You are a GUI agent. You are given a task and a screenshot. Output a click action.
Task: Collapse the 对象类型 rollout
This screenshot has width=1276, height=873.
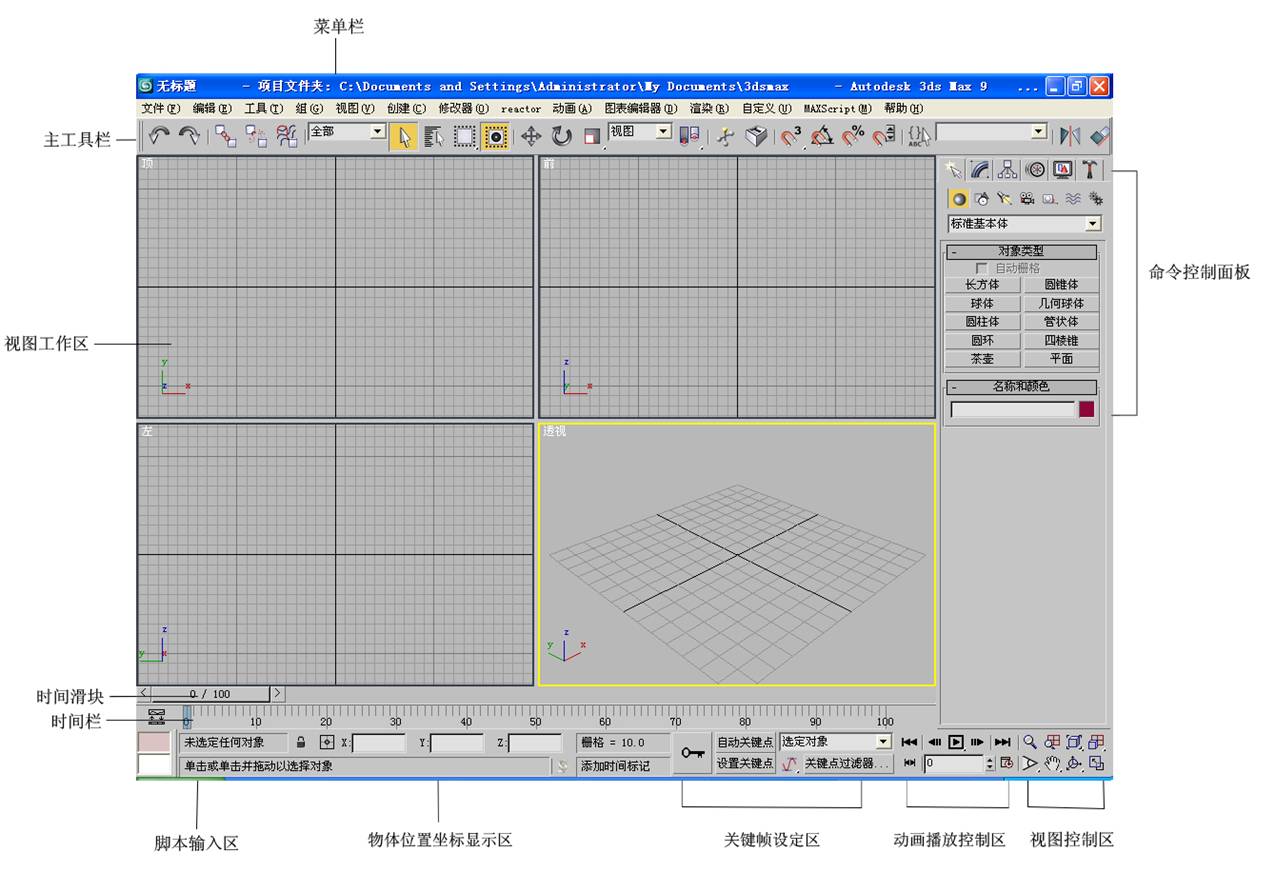point(1021,252)
